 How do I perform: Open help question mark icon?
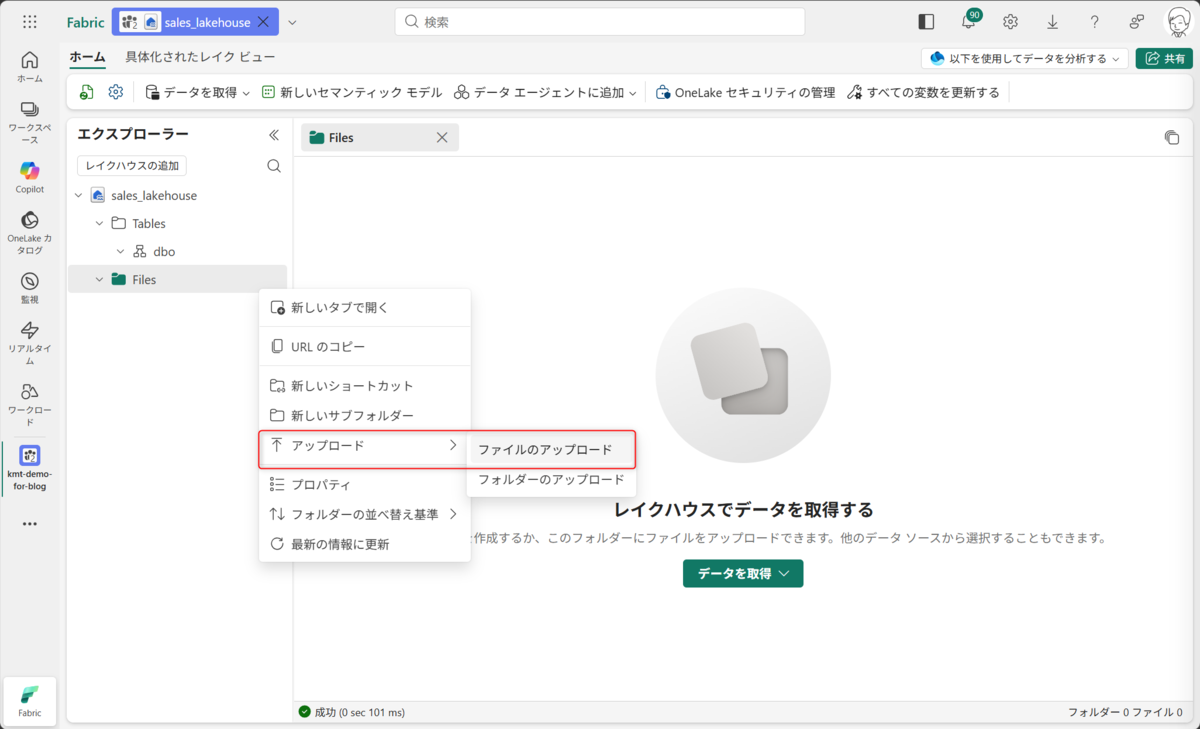click(x=1095, y=22)
